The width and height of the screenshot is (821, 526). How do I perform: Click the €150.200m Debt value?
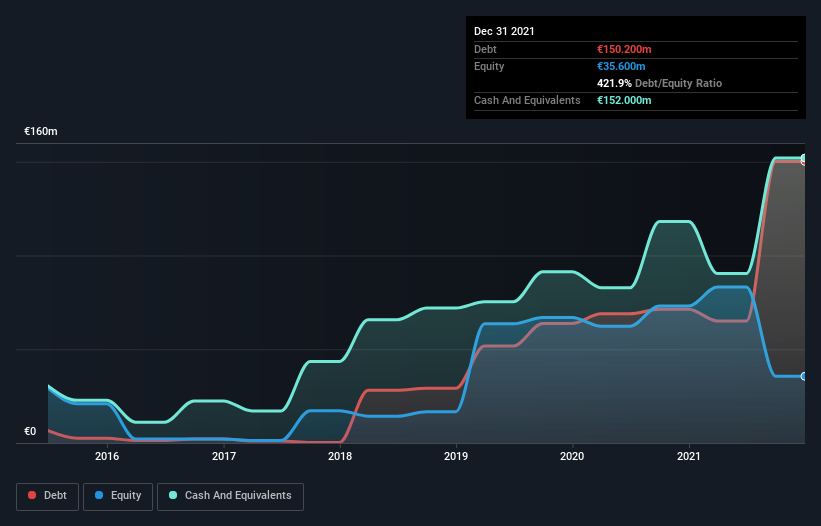click(624, 49)
